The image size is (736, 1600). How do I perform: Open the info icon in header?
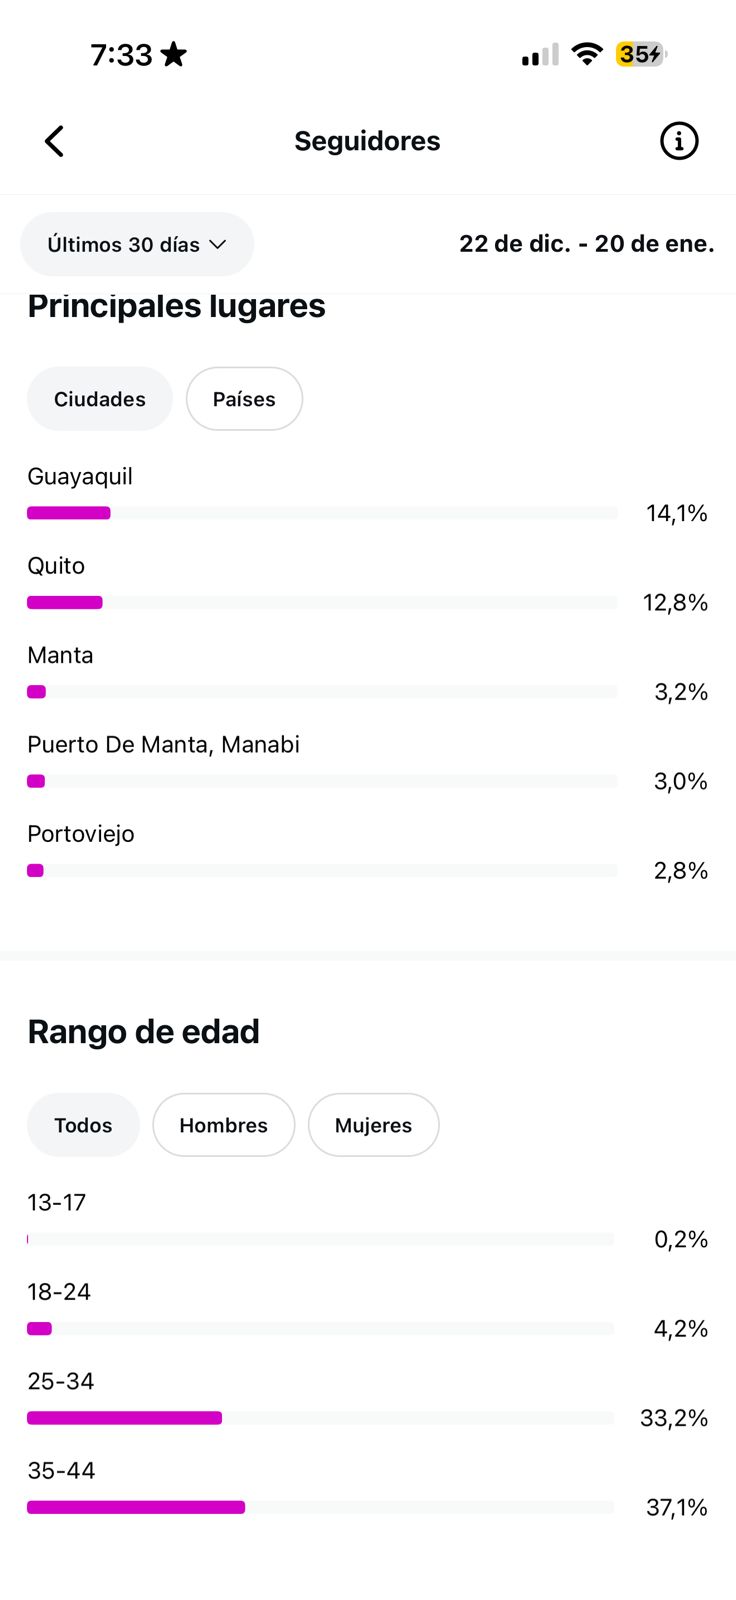(x=679, y=141)
